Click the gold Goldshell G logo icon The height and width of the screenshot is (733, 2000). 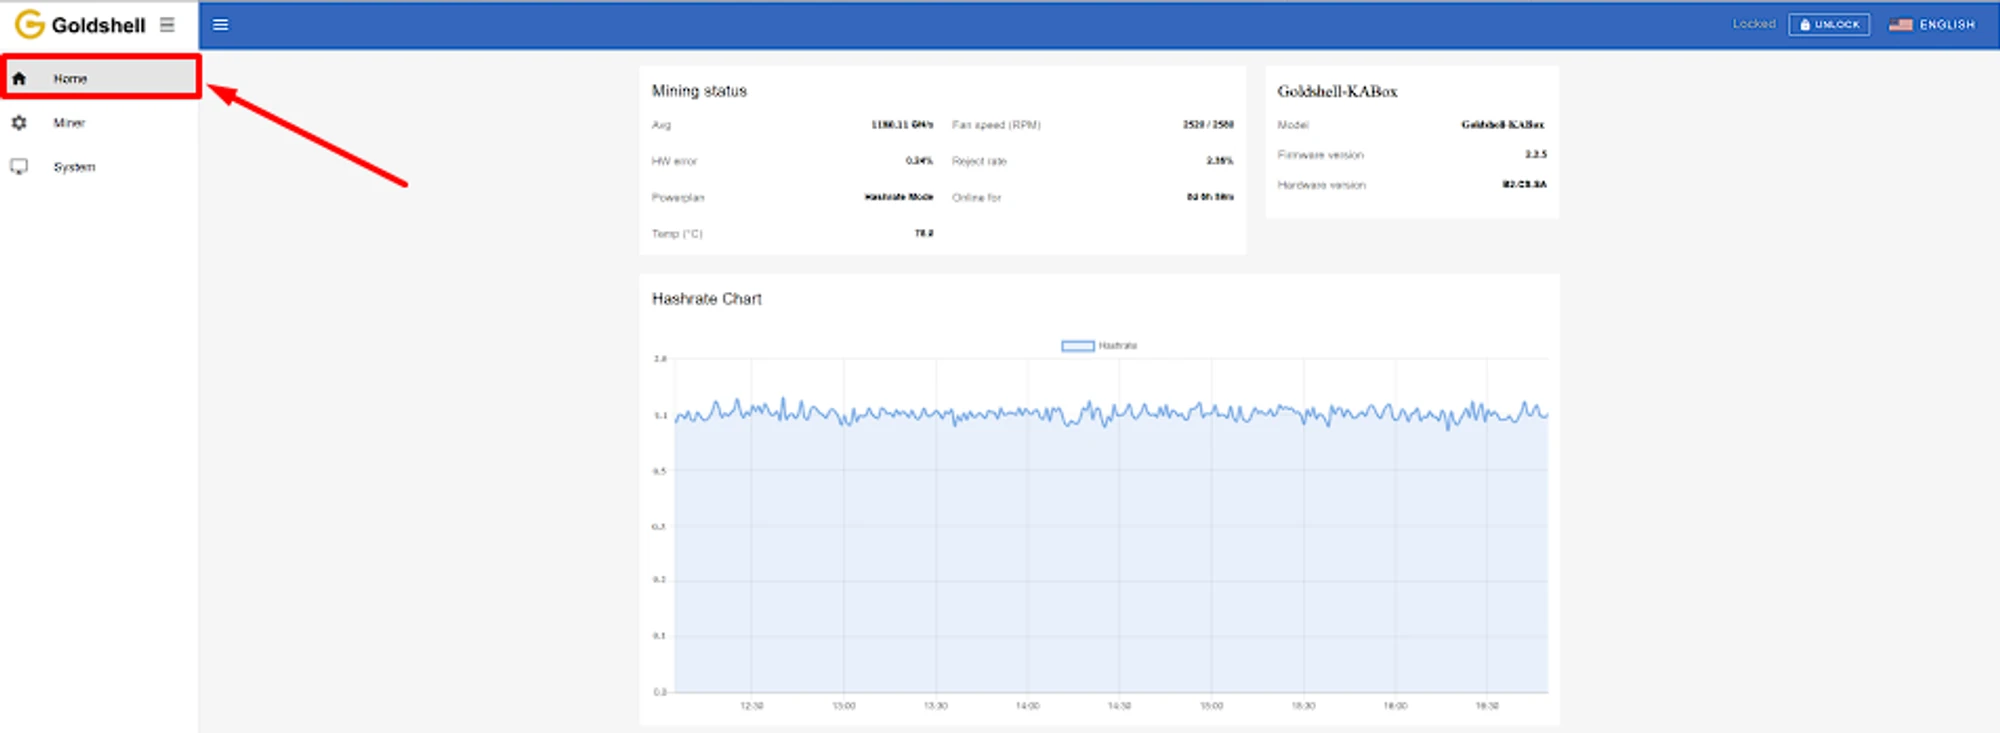[29, 24]
